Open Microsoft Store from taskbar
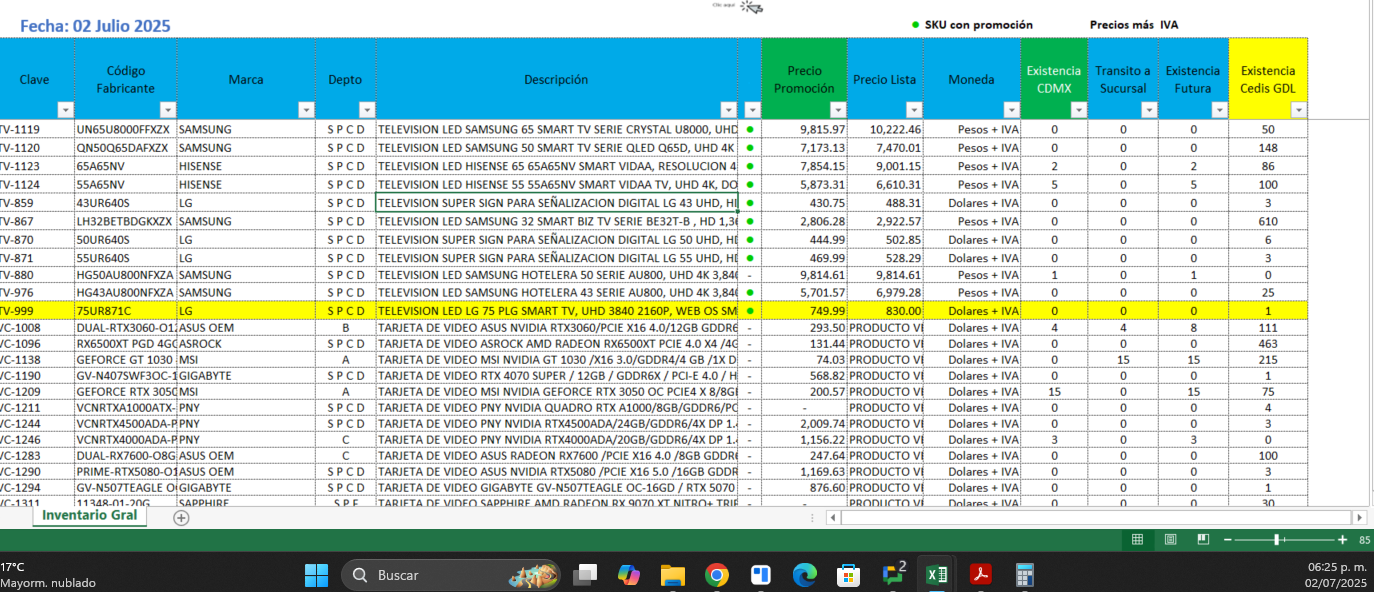1374x592 pixels. tap(849, 575)
